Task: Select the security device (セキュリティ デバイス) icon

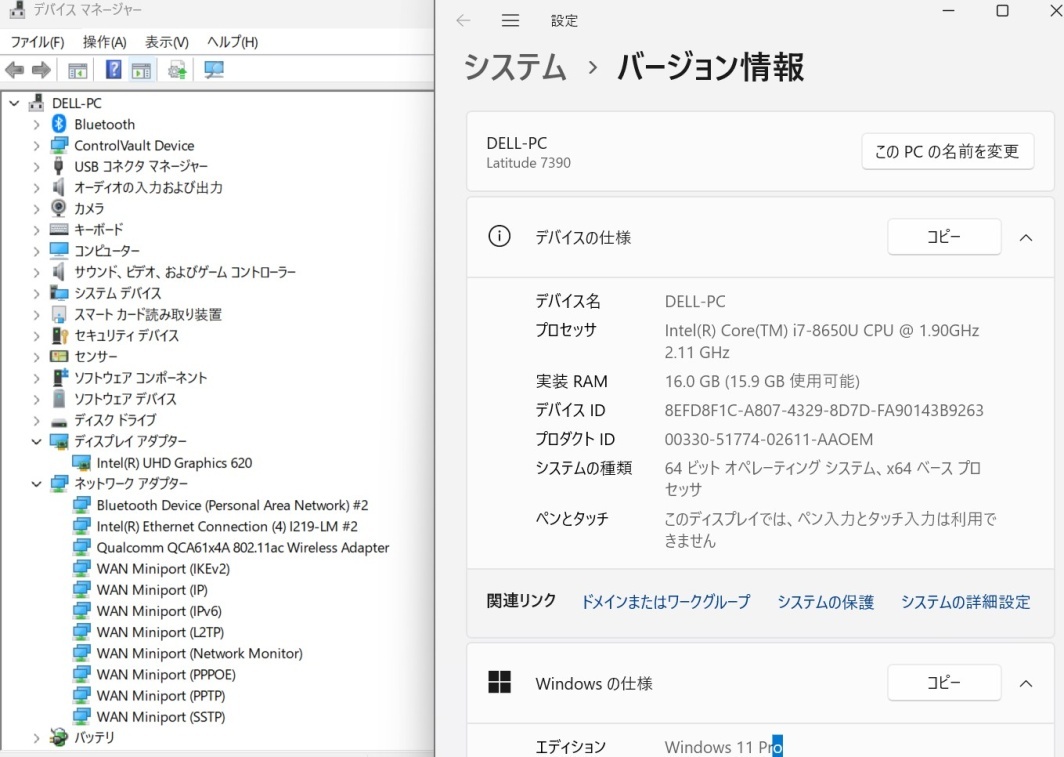Action: 60,335
